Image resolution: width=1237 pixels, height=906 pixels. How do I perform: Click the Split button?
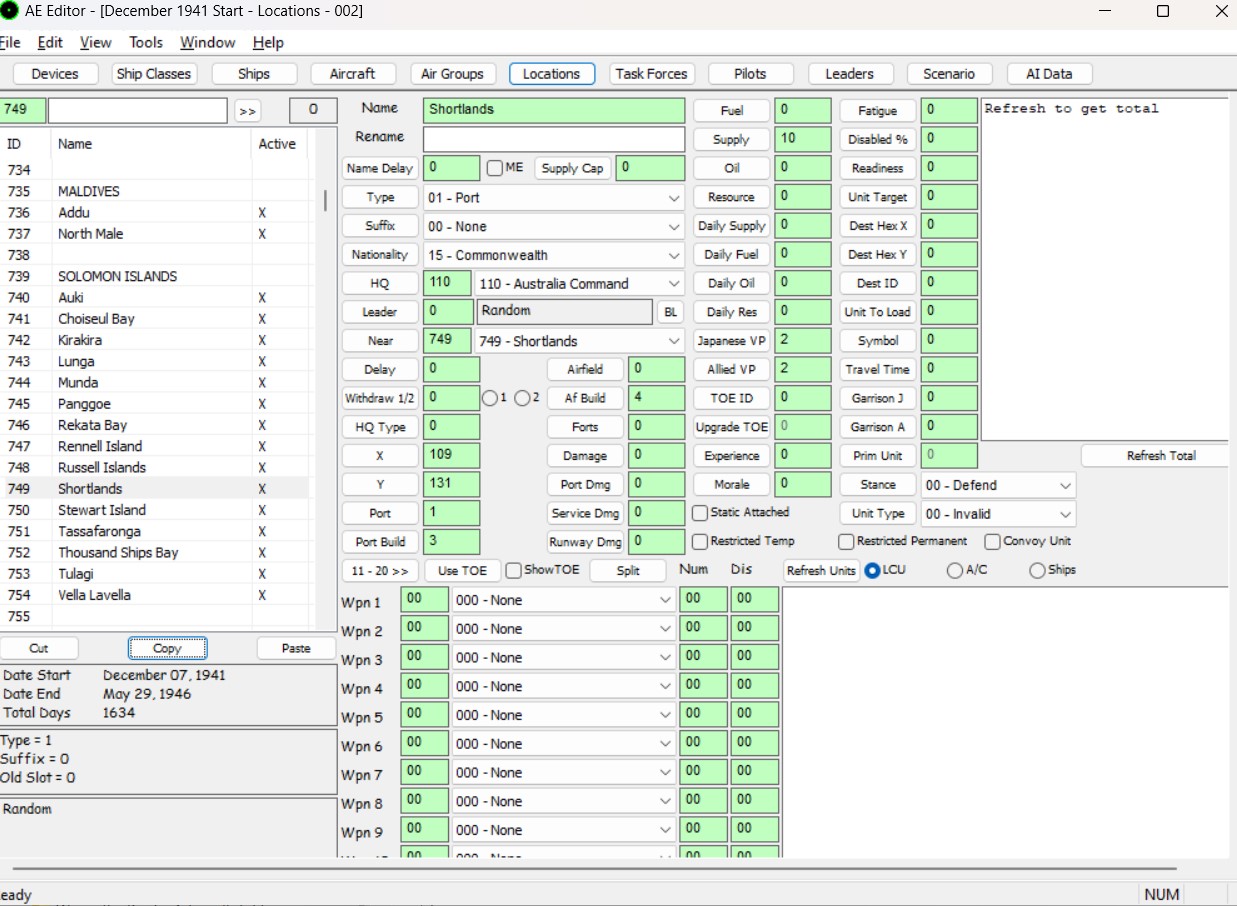coord(628,571)
